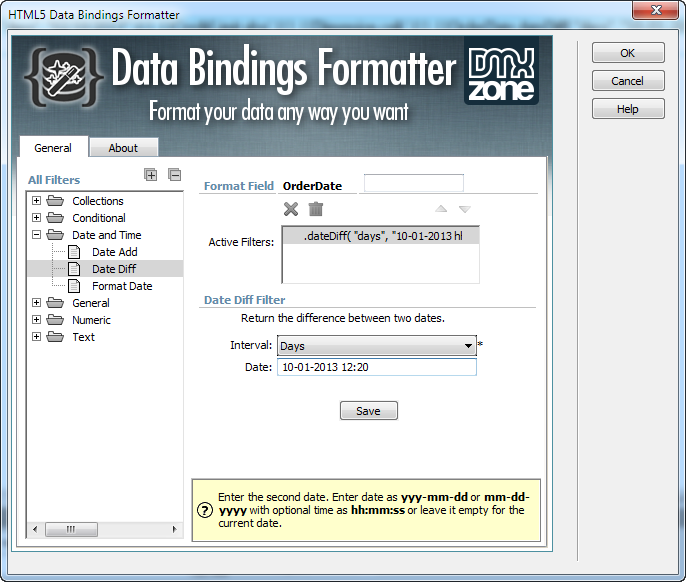Collapse the Date and Time node
686x582 pixels.
pos(37,235)
